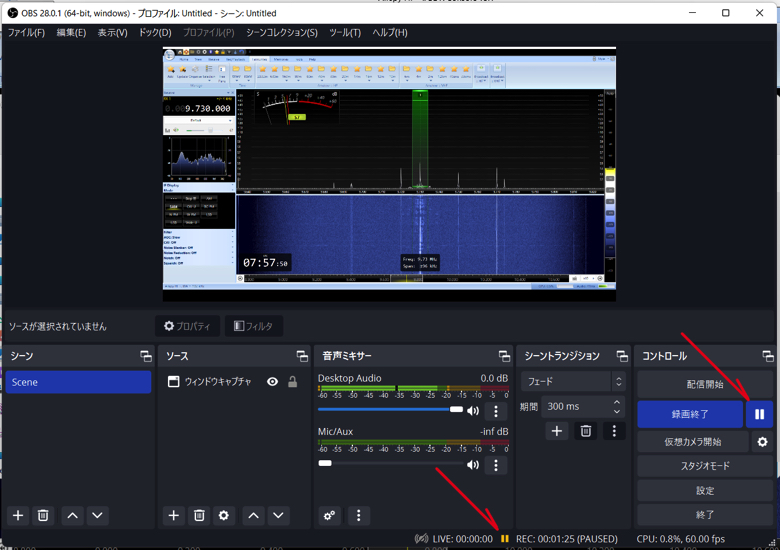Viewport: 780px width, 550px height.
Task: Open advanced audio properties gears icon
Action: coord(329,516)
